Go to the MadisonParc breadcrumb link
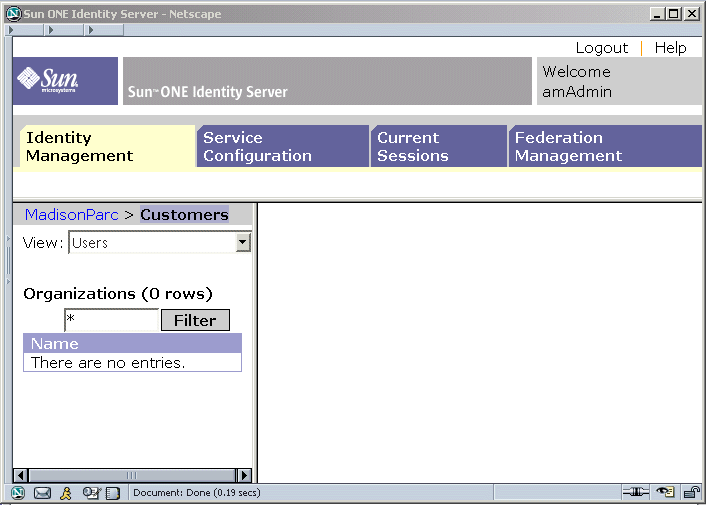The width and height of the screenshot is (706, 505). pos(72,215)
